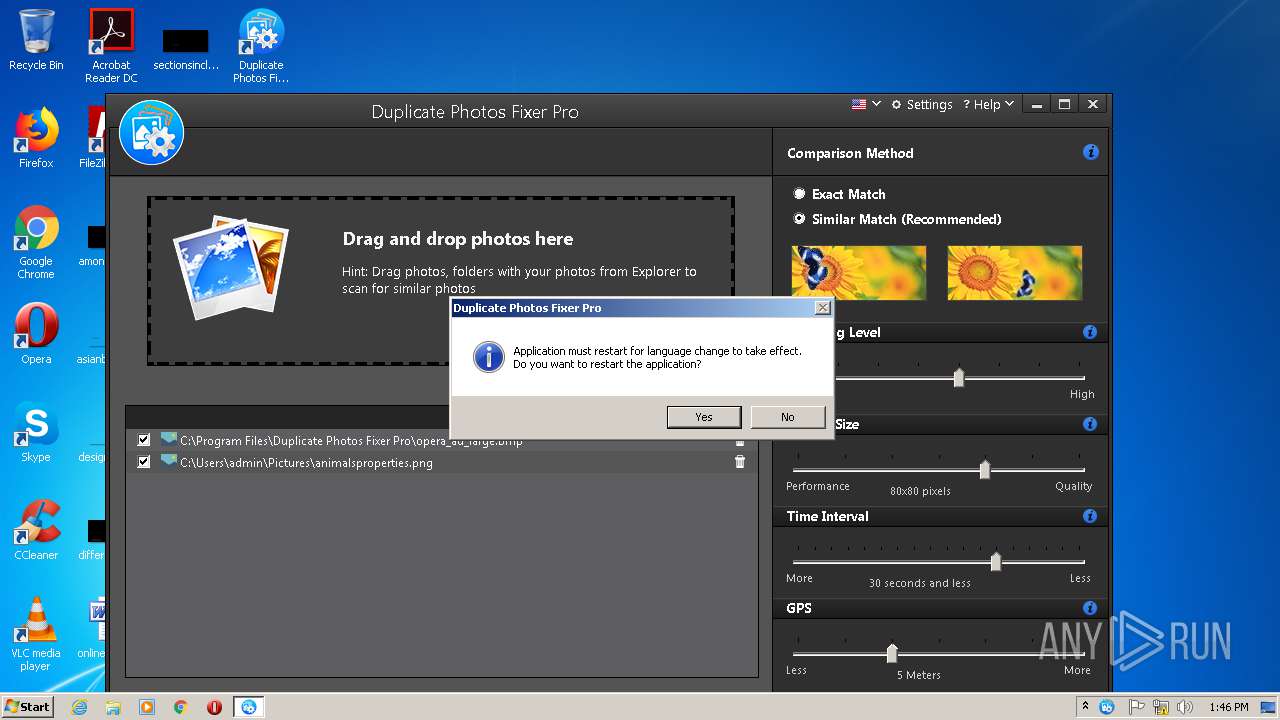Open VLC media player desktop shortcut

pos(36,634)
